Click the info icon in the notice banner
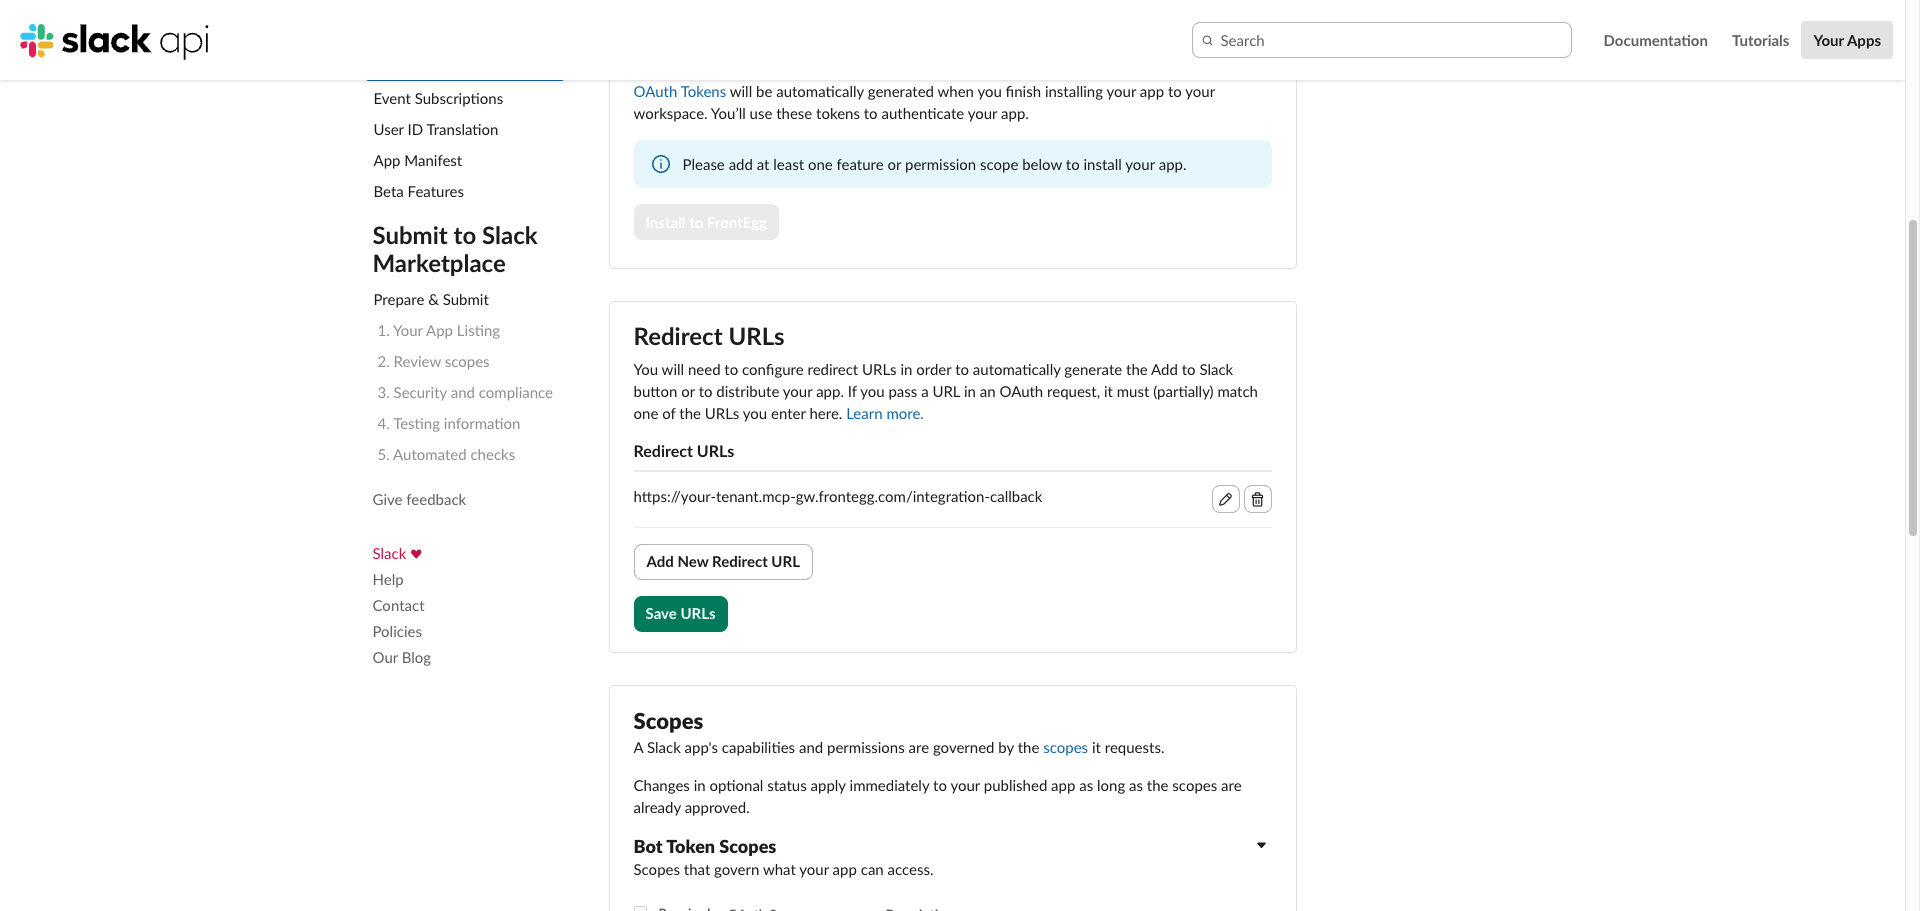1920x911 pixels. (x=661, y=165)
